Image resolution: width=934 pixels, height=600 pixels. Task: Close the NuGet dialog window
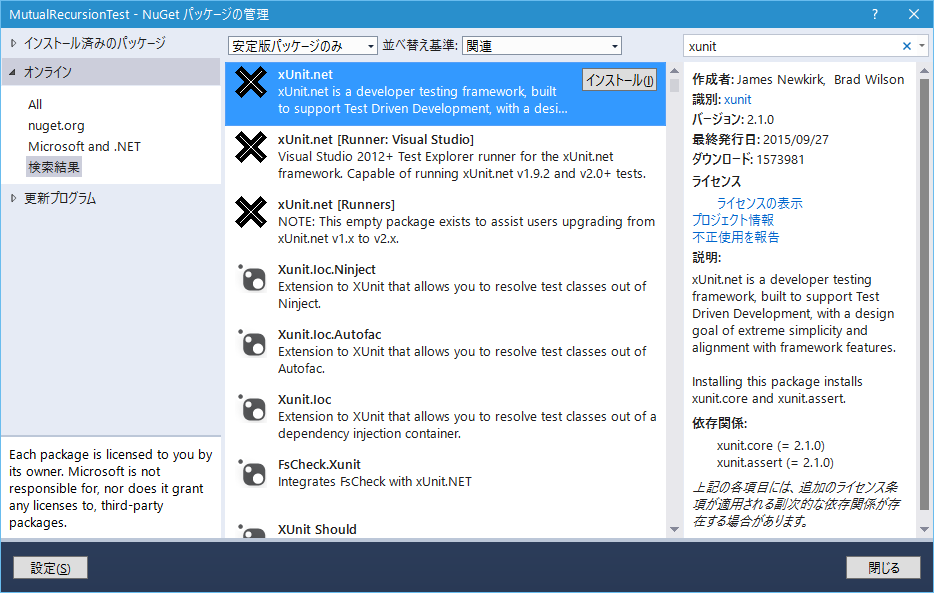[914, 14]
